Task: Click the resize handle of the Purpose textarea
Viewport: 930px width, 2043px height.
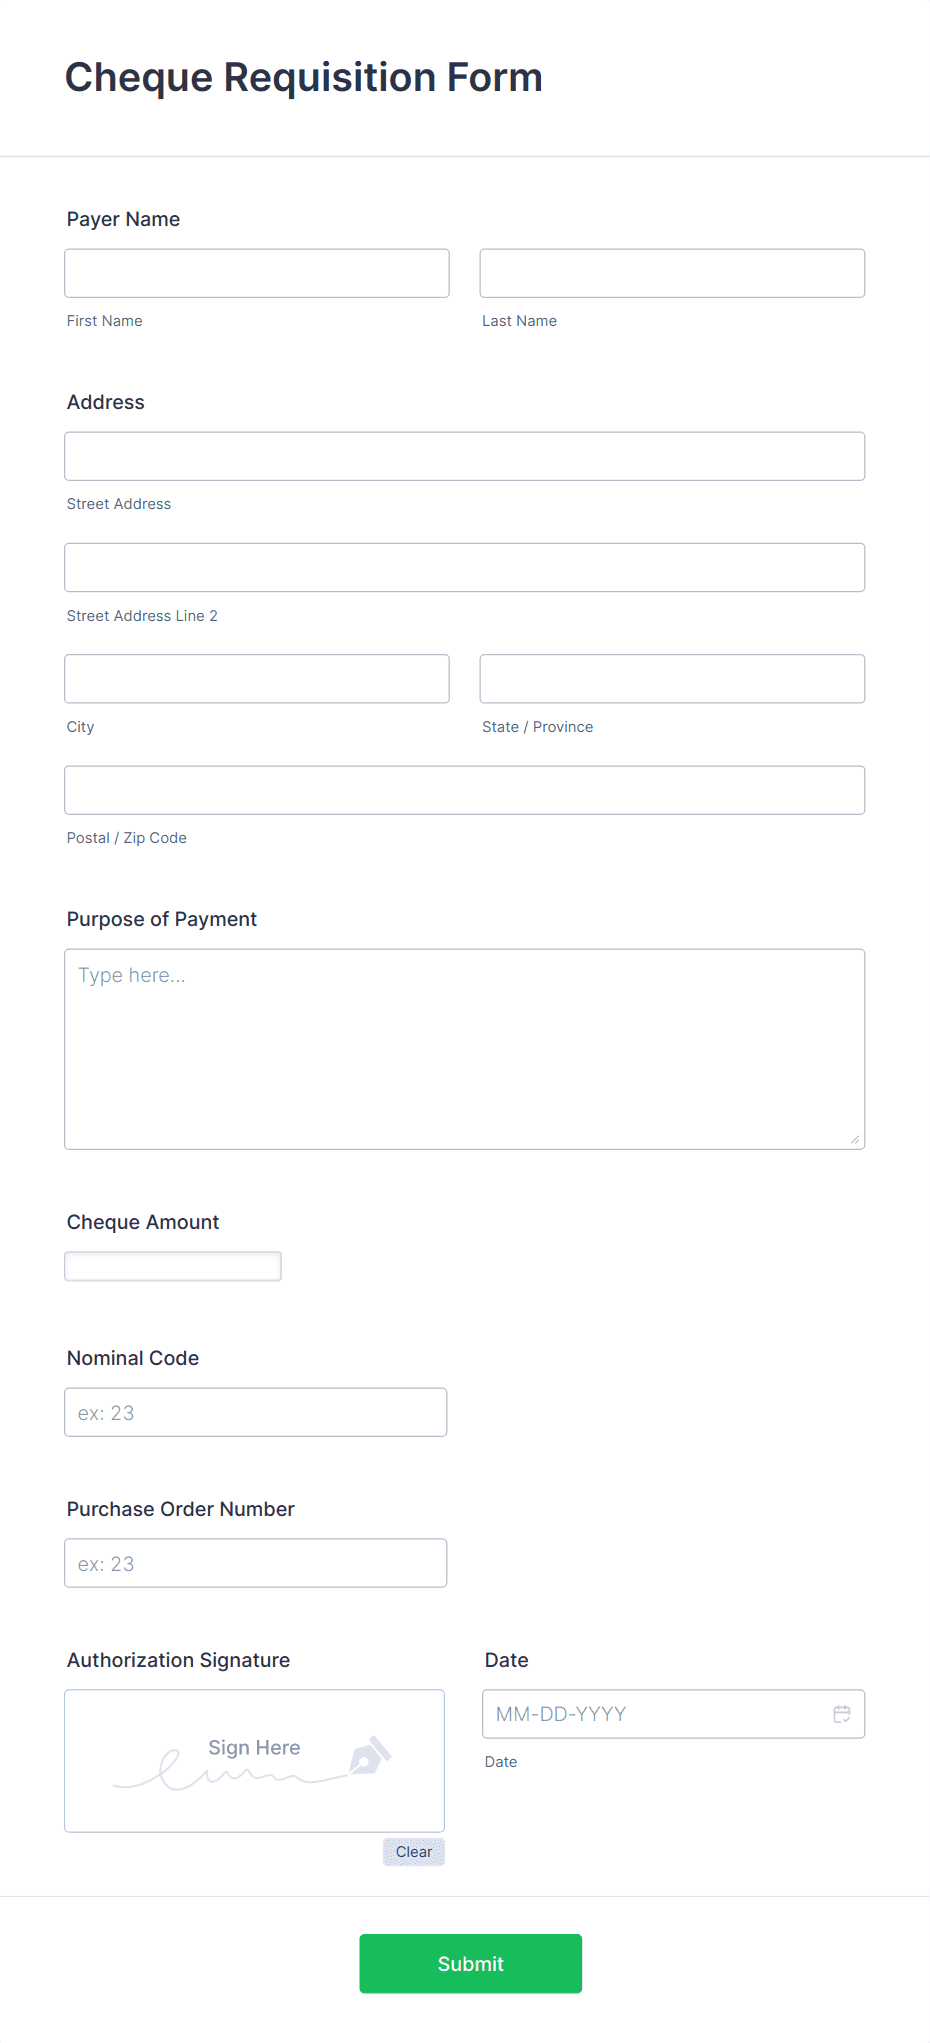Action: [857, 1139]
